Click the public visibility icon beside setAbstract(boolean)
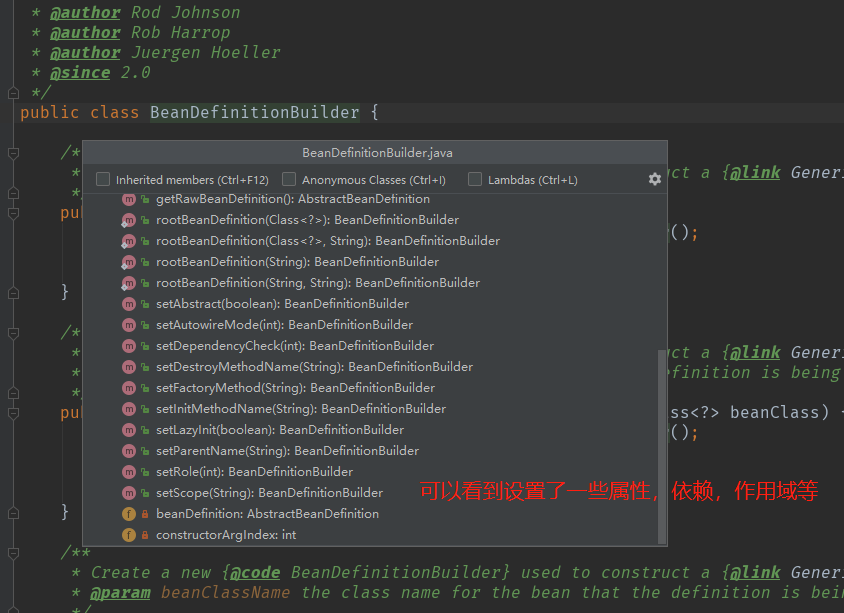 tap(145, 304)
